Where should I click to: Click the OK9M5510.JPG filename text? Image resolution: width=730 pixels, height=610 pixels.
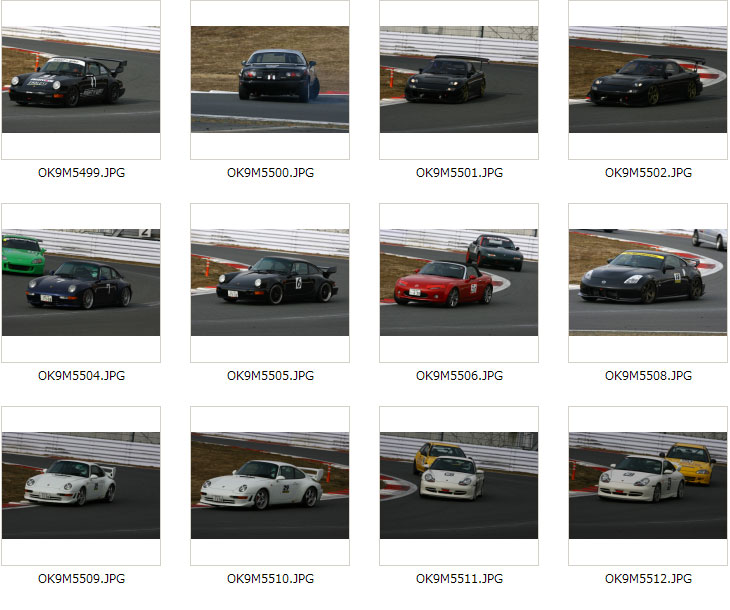point(270,579)
